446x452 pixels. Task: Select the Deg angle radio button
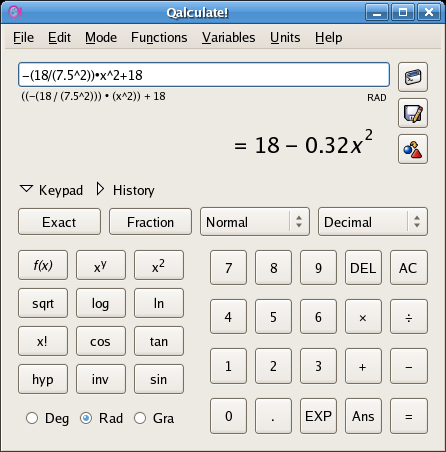(x=32, y=418)
